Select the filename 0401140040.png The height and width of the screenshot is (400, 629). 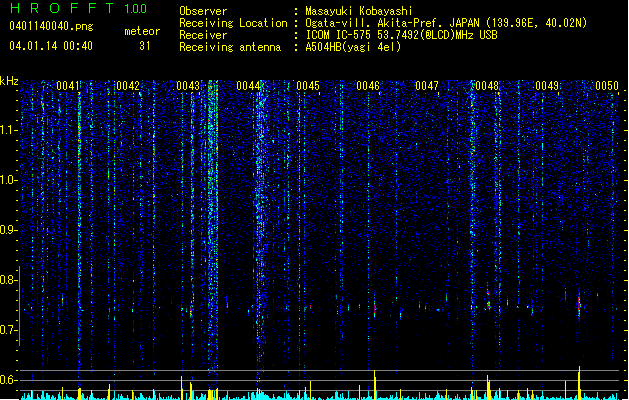(51, 26)
